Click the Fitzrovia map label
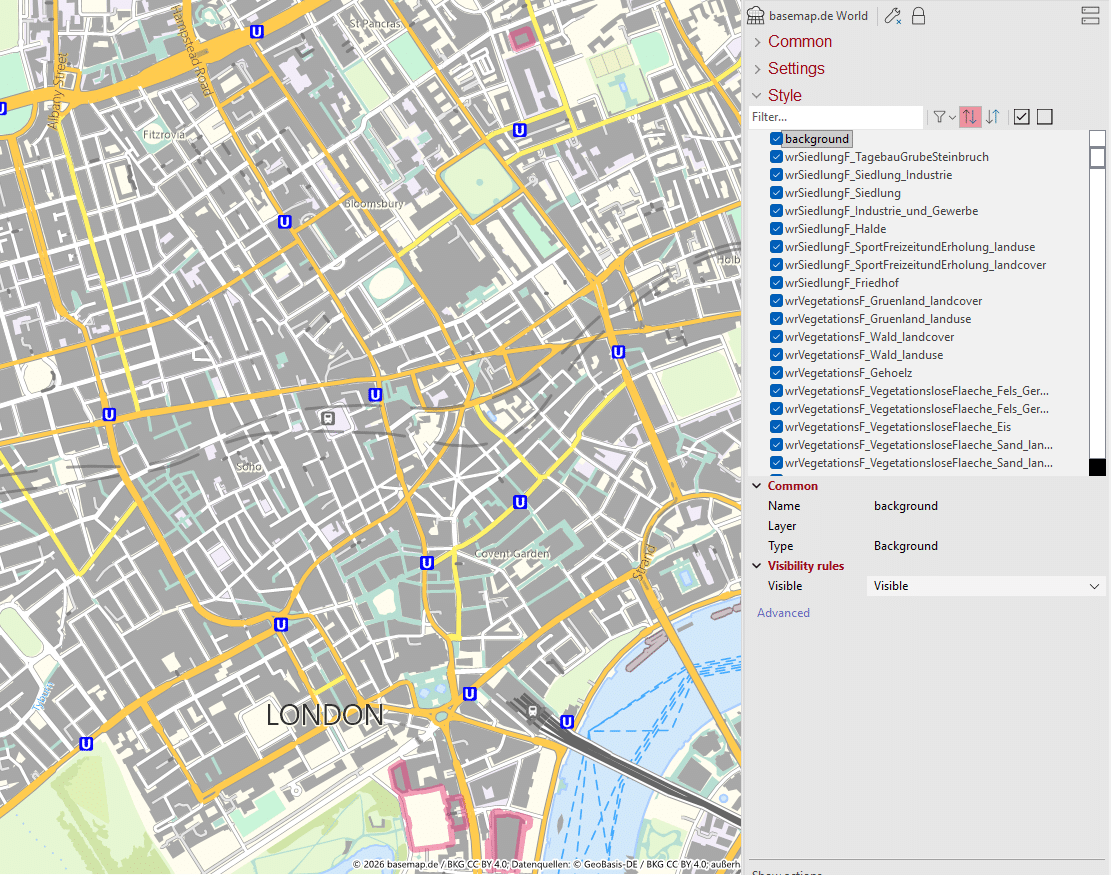The image size is (1111, 875). 164,135
